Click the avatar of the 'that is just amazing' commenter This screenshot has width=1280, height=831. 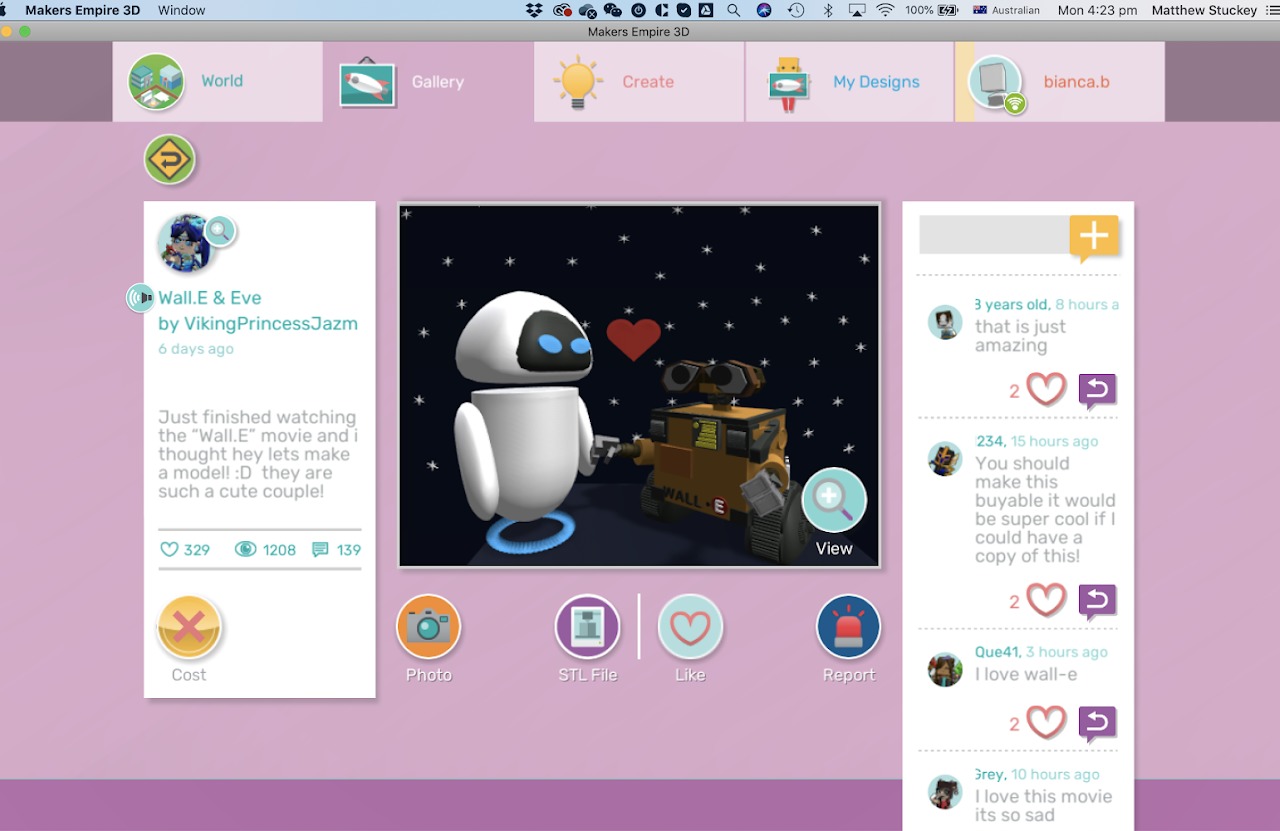click(x=945, y=322)
